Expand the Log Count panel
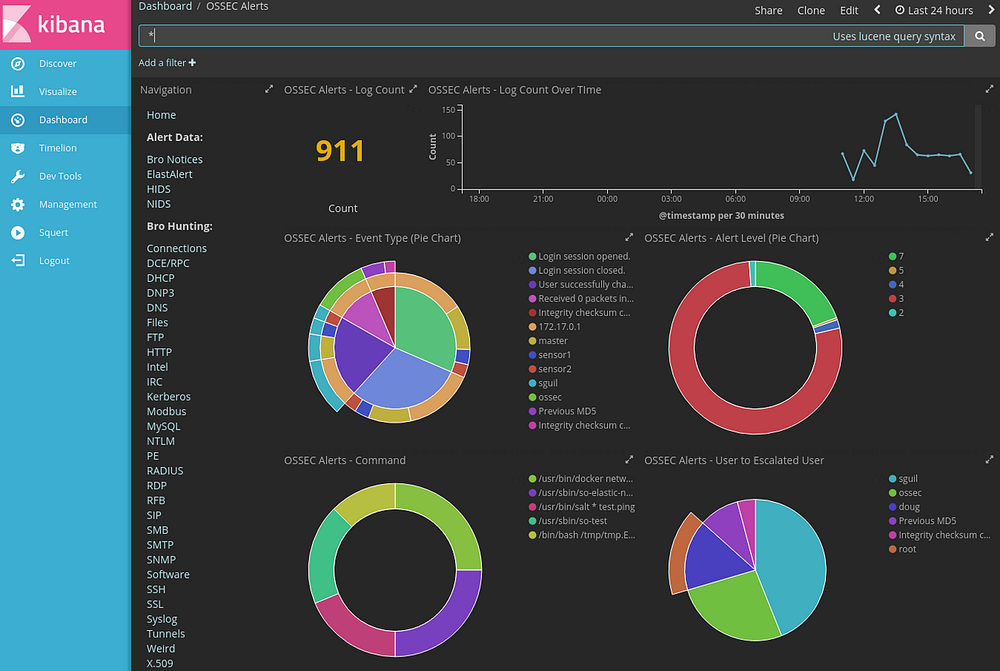 [413, 89]
